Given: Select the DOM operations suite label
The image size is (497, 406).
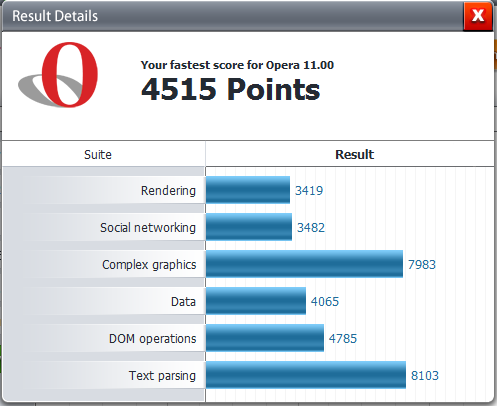Looking at the screenshot, I should (152, 338).
